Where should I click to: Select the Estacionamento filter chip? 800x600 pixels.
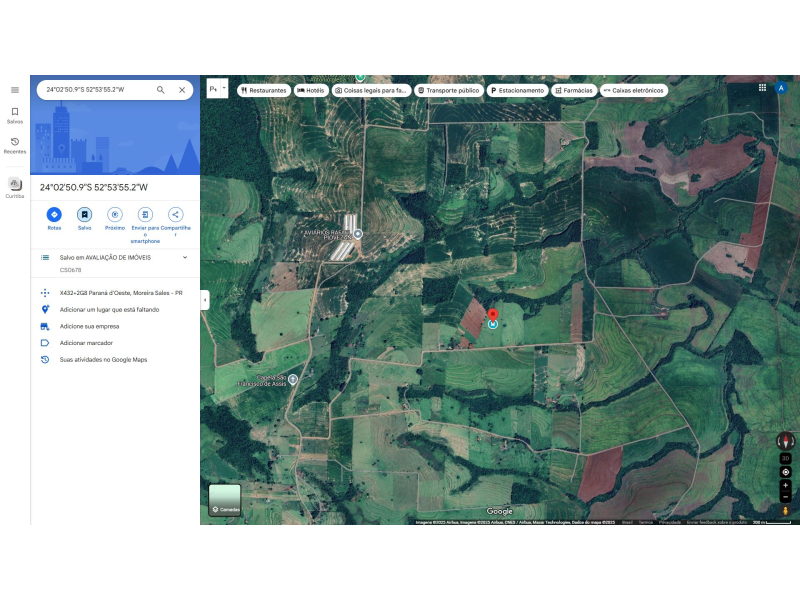pos(517,90)
